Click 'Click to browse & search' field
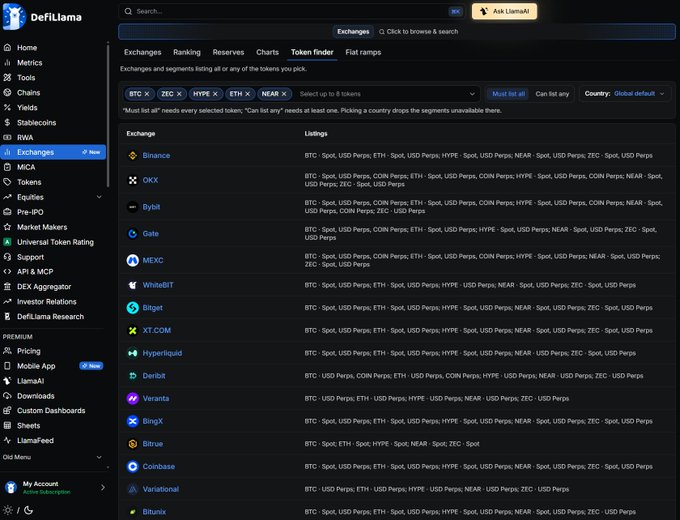 click(418, 32)
